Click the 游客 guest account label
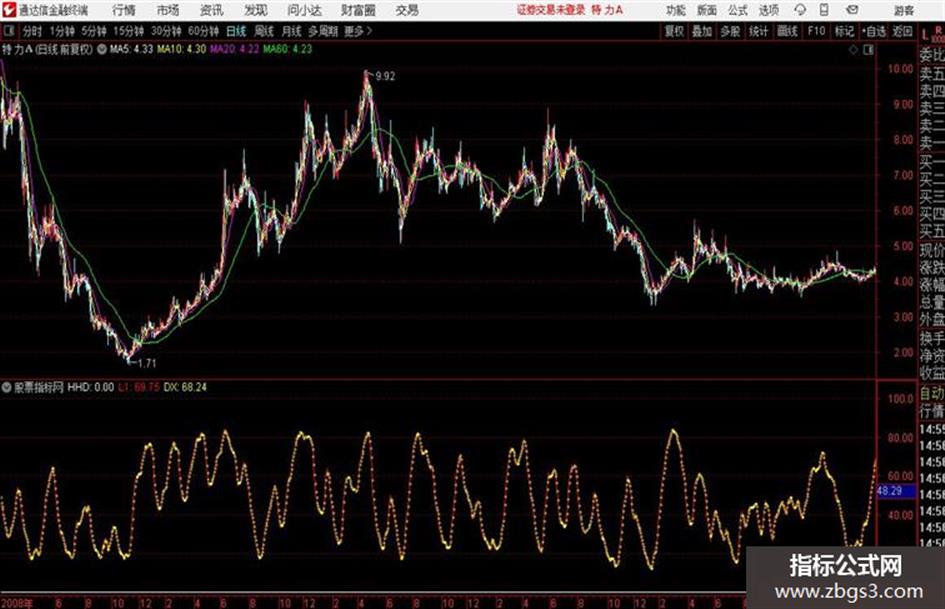The image size is (945, 609). 903,10
